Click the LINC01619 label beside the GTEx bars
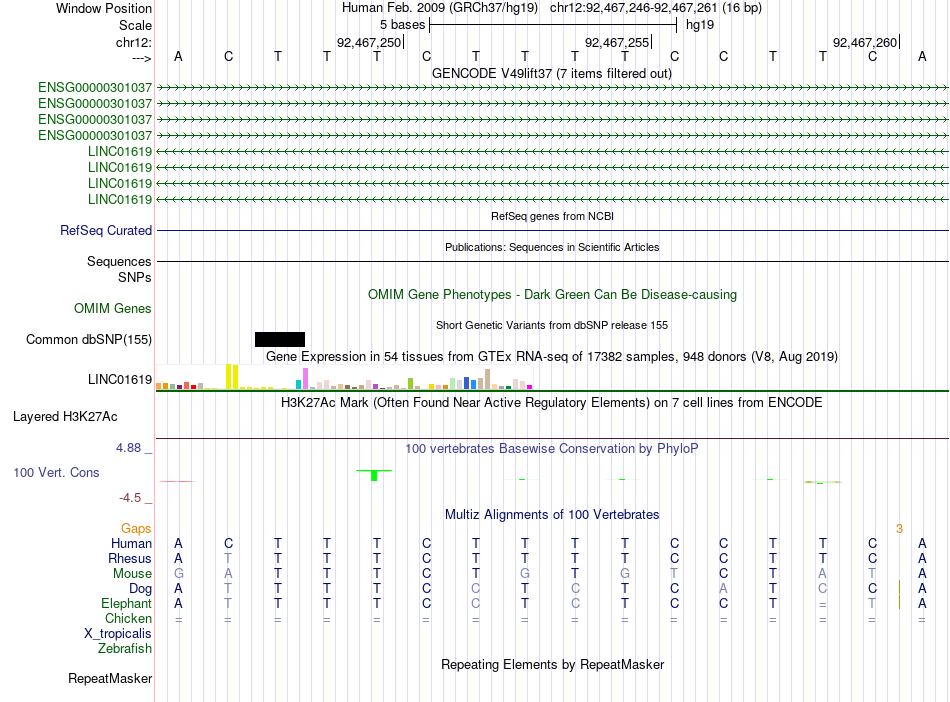The image size is (950, 702). click(x=120, y=380)
